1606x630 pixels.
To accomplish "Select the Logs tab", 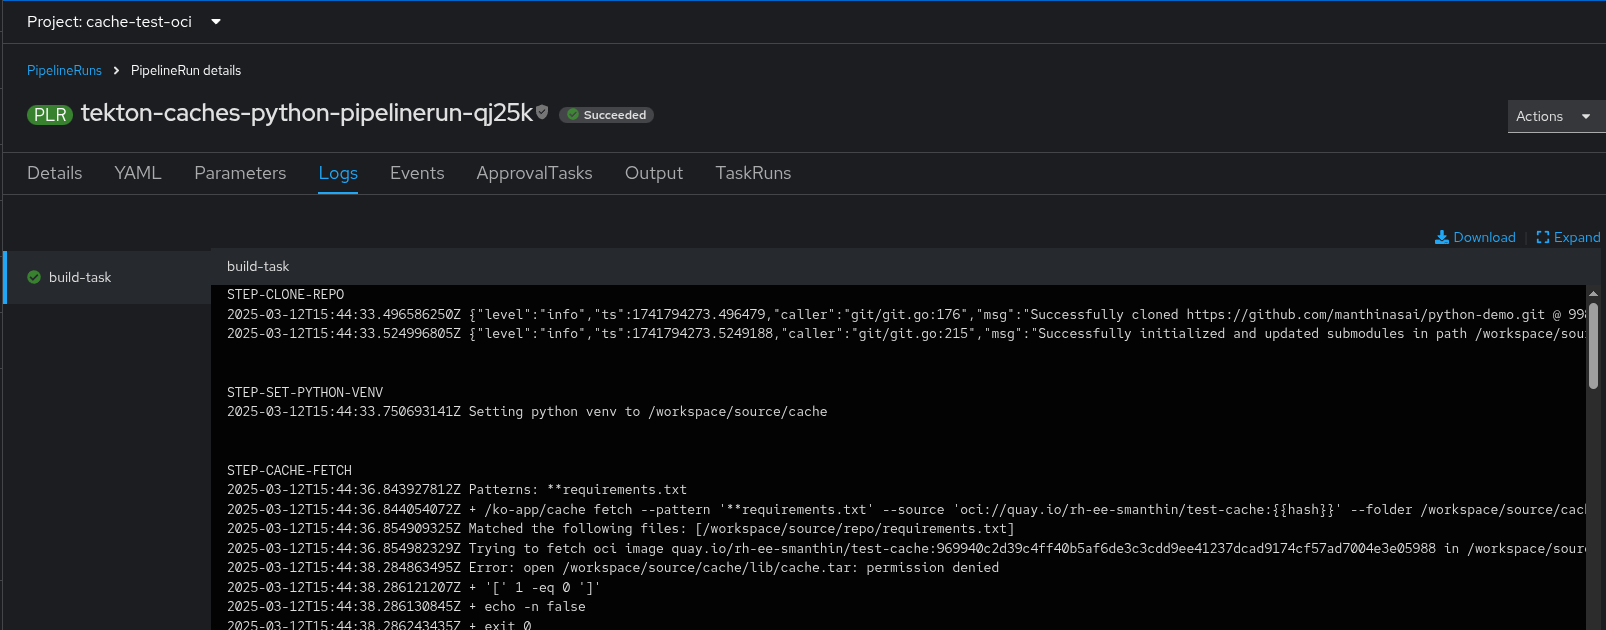I will (x=338, y=173).
